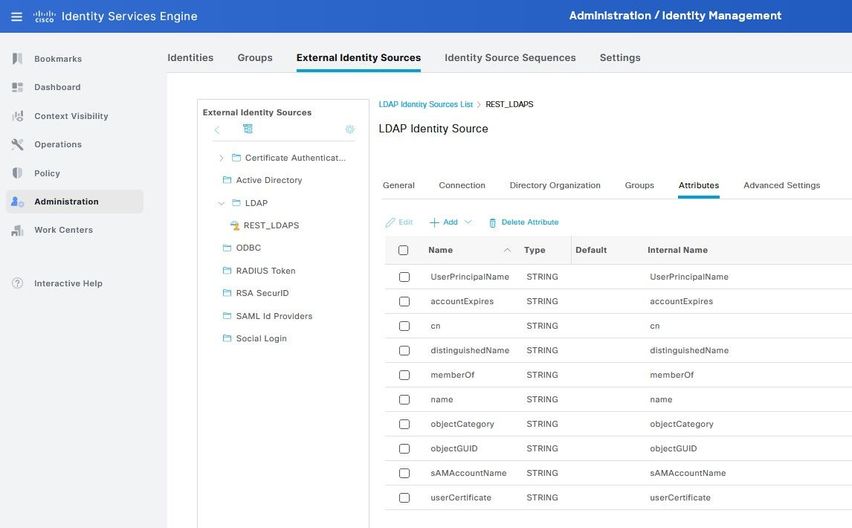Click the Delete Attribute trash icon
This screenshot has height=528, width=852.
tap(492, 223)
